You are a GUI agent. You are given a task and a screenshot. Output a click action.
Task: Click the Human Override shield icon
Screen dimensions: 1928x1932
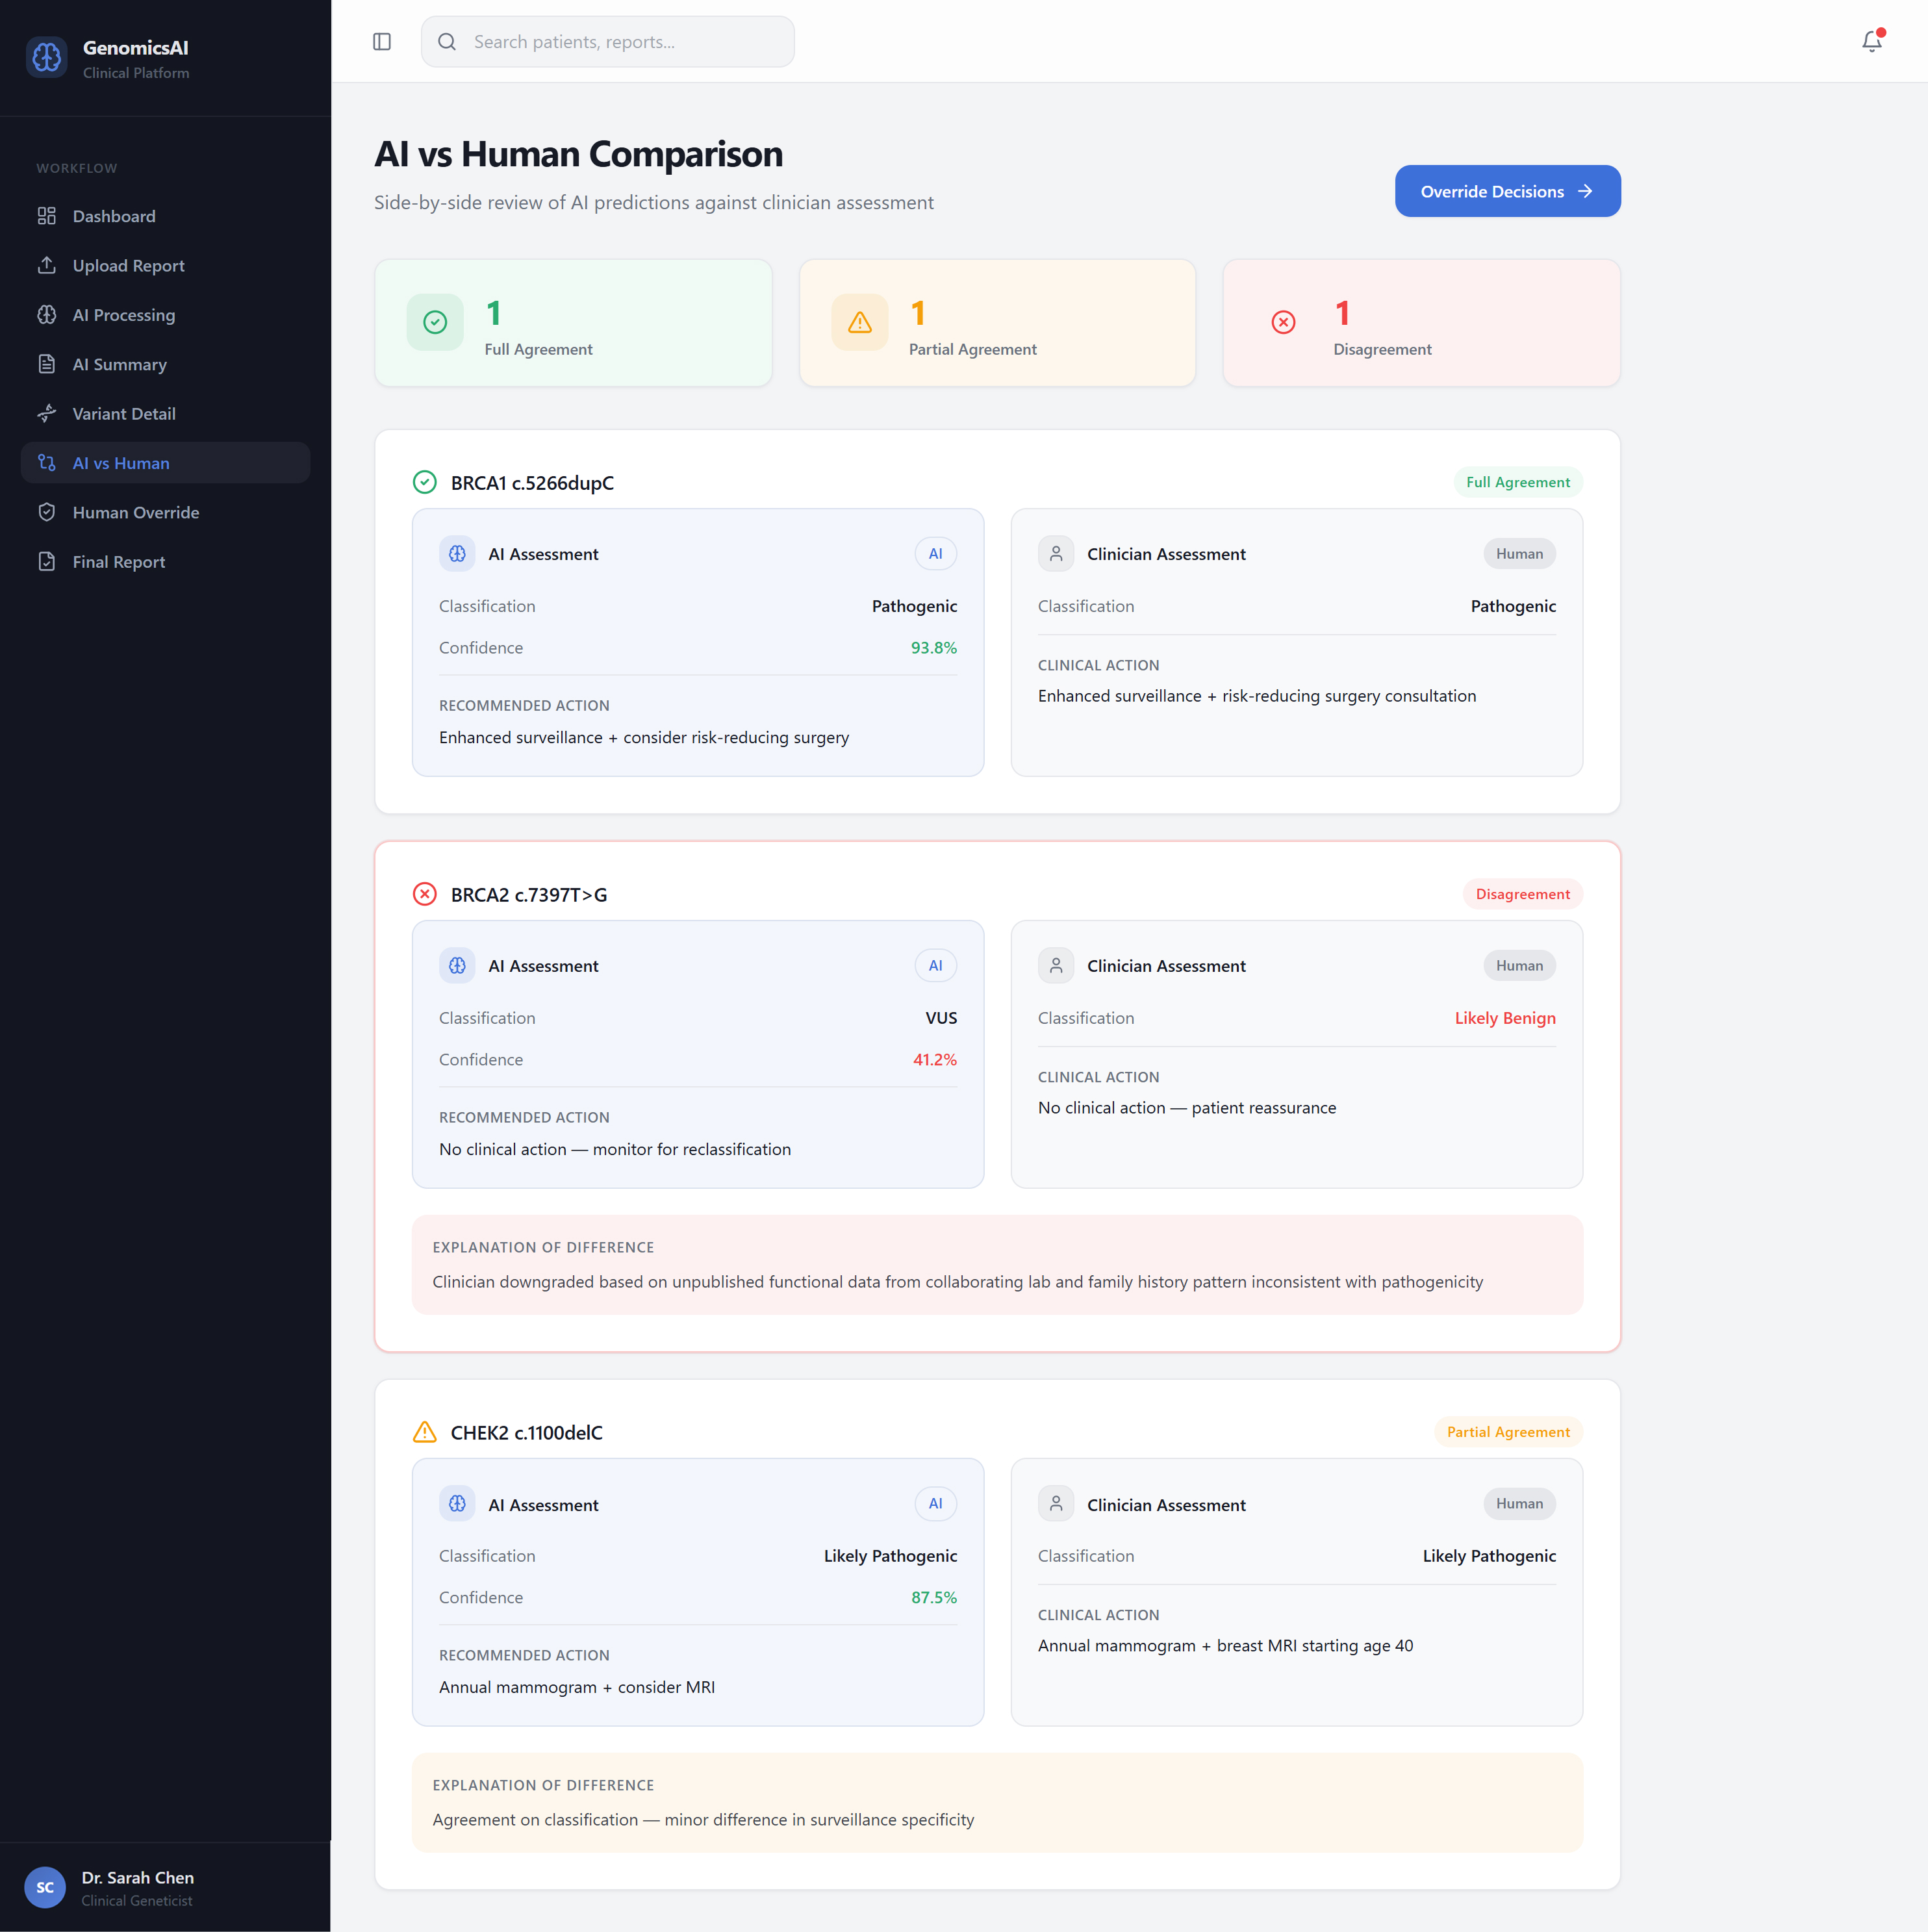tap(47, 512)
